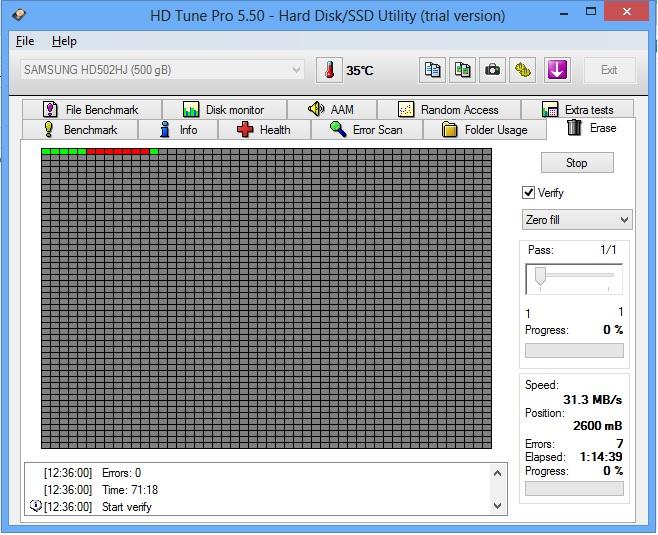This screenshot has width=658, height=535.
Task: Minimize the HD Tune Pro window
Action: click(564, 13)
